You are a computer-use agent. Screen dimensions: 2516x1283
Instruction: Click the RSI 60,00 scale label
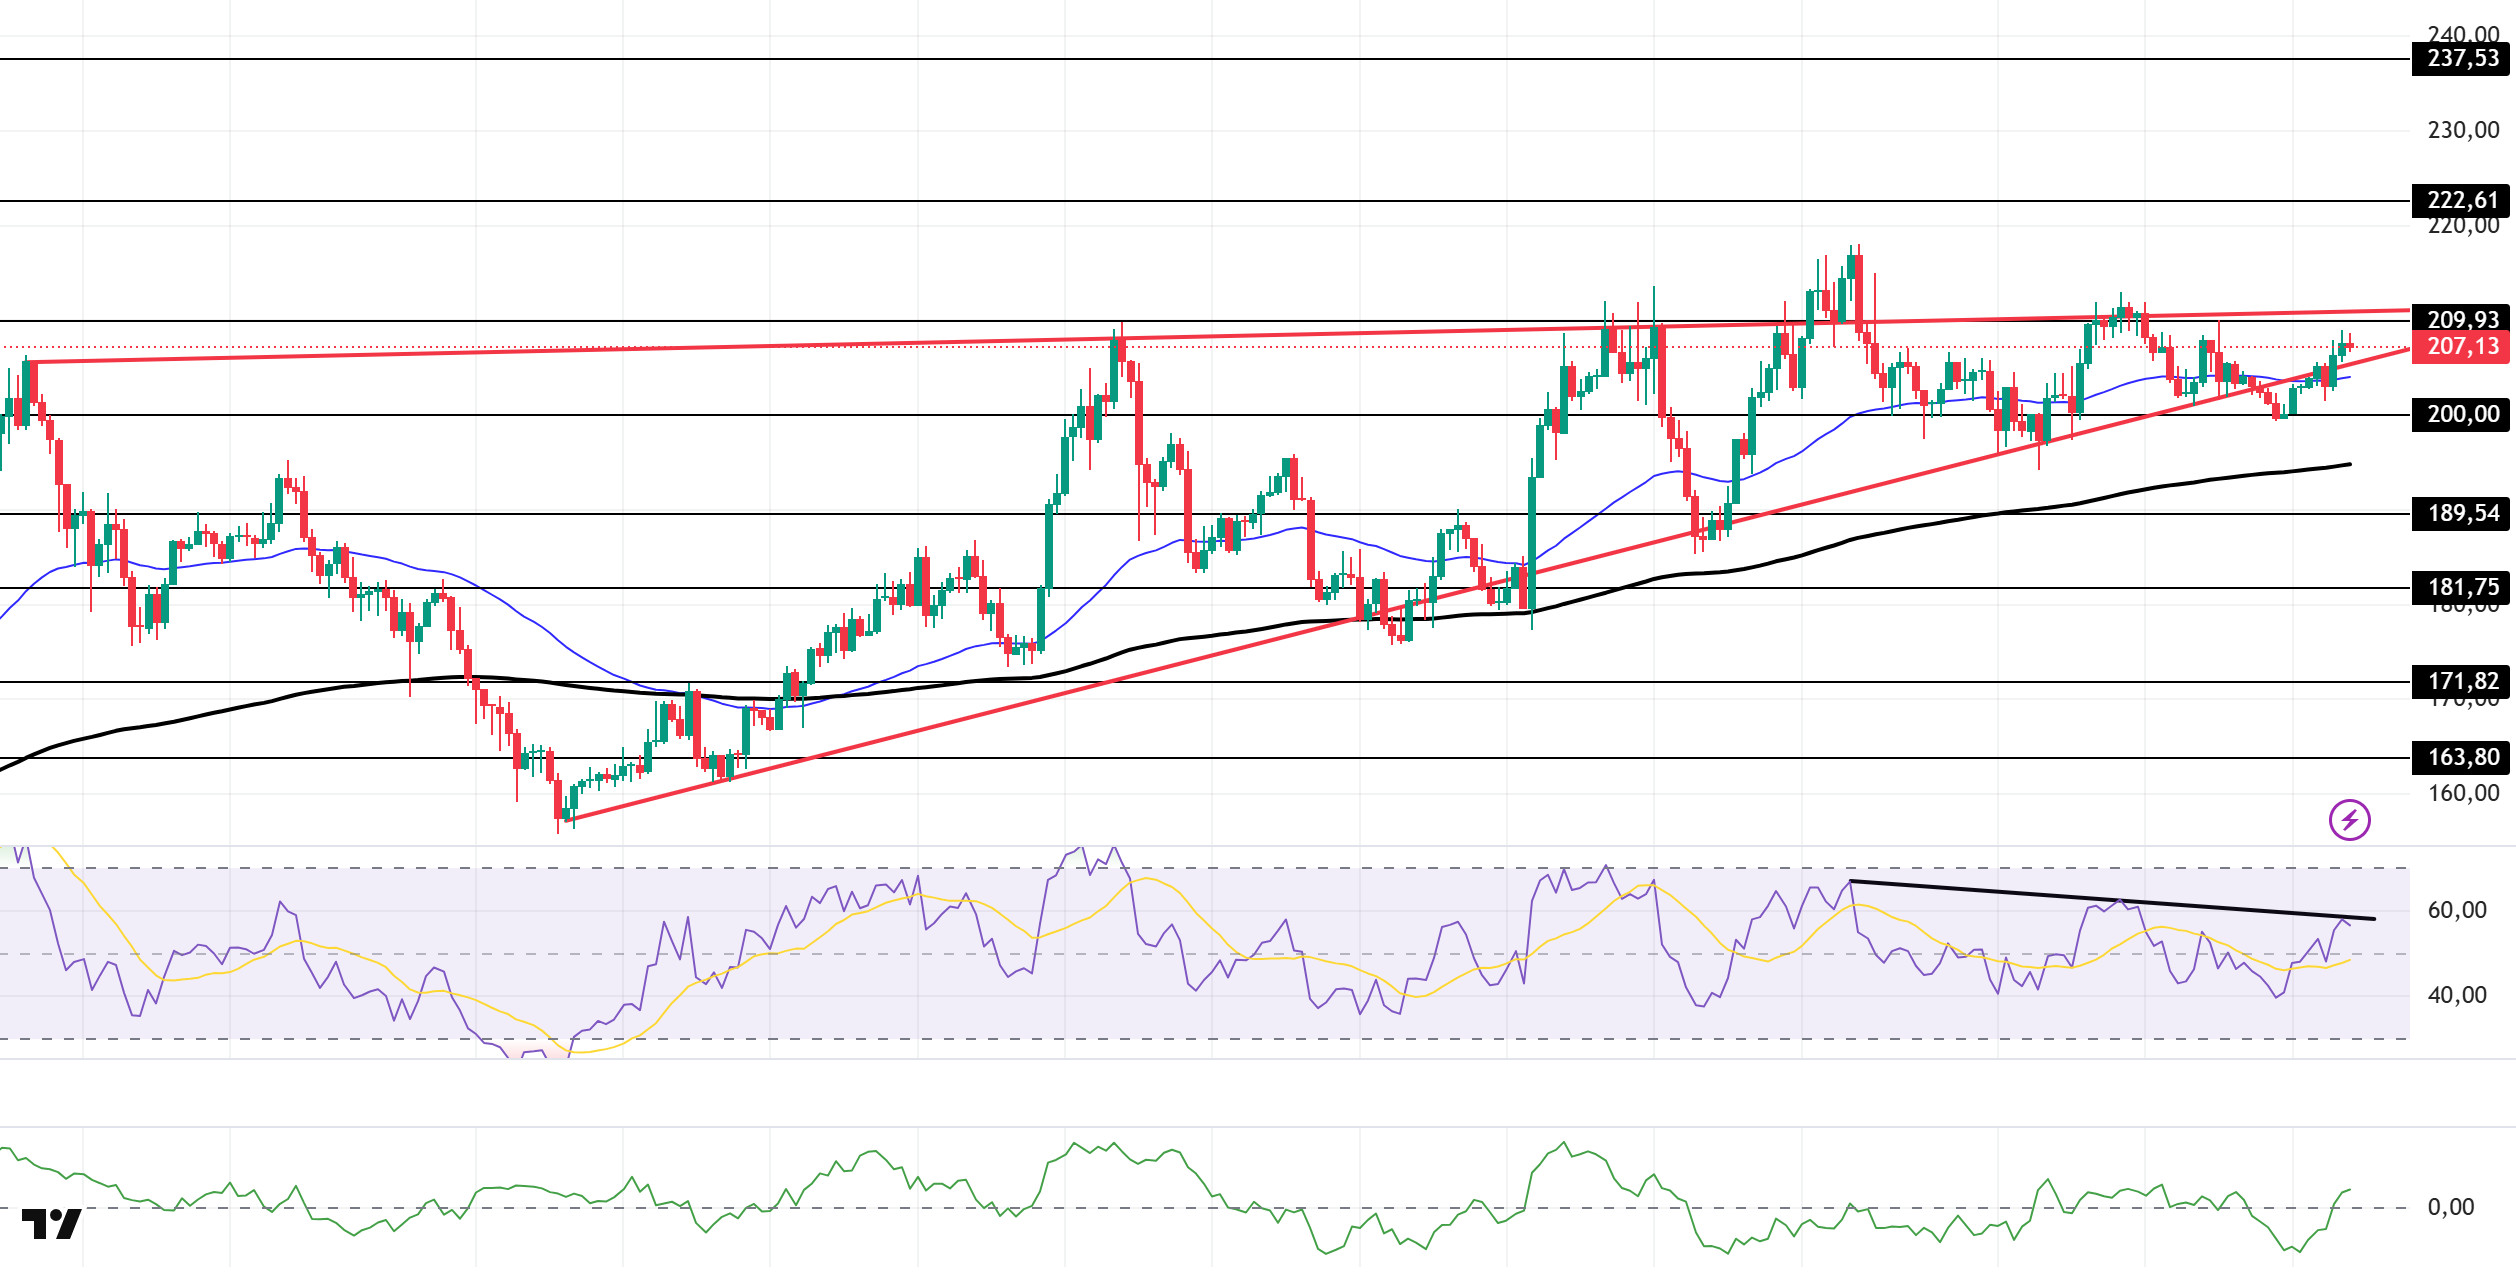2457,911
